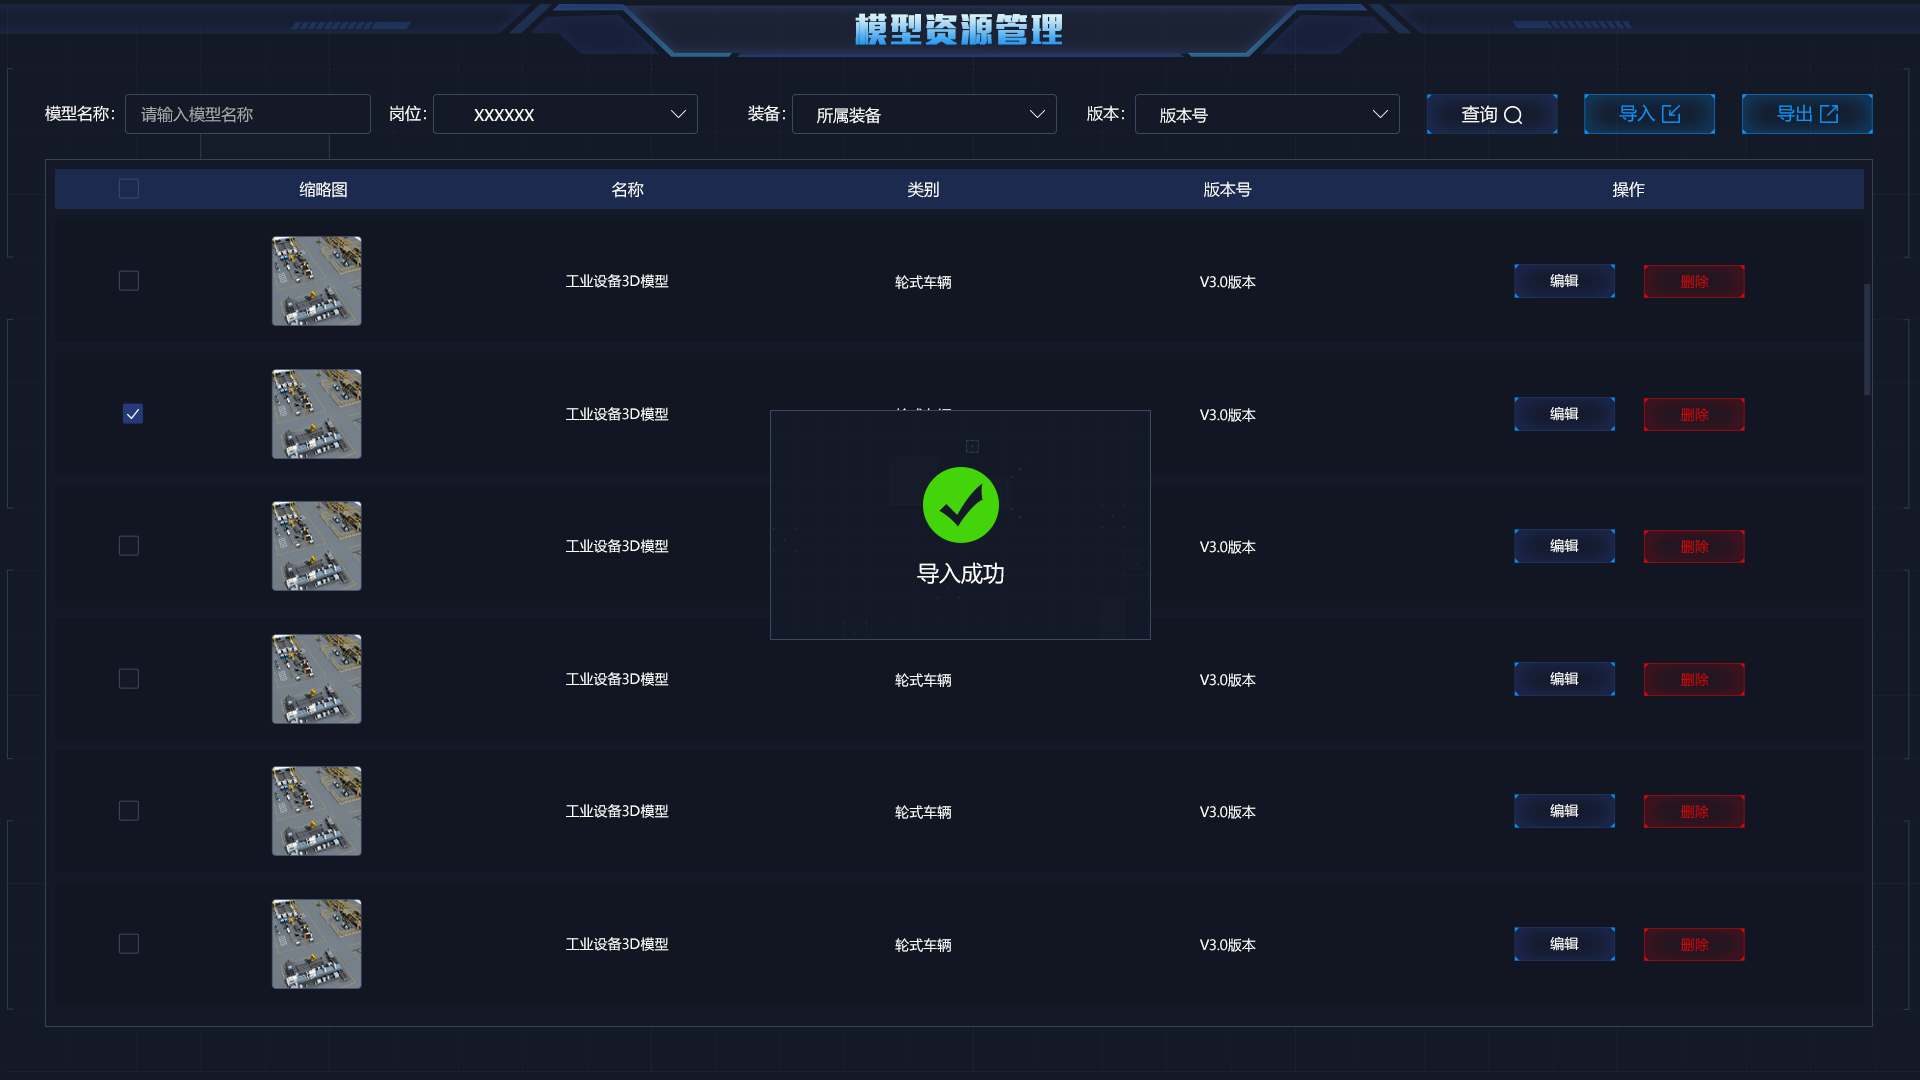Click the magnifier icon in 查询 button

coord(1513,115)
